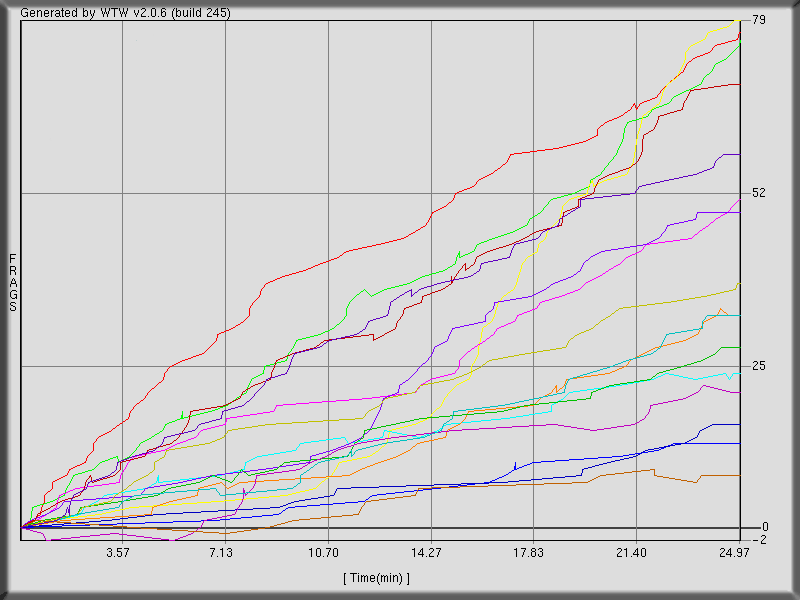Click the 24.97 time tick label
800x600 pixels.
(736, 553)
